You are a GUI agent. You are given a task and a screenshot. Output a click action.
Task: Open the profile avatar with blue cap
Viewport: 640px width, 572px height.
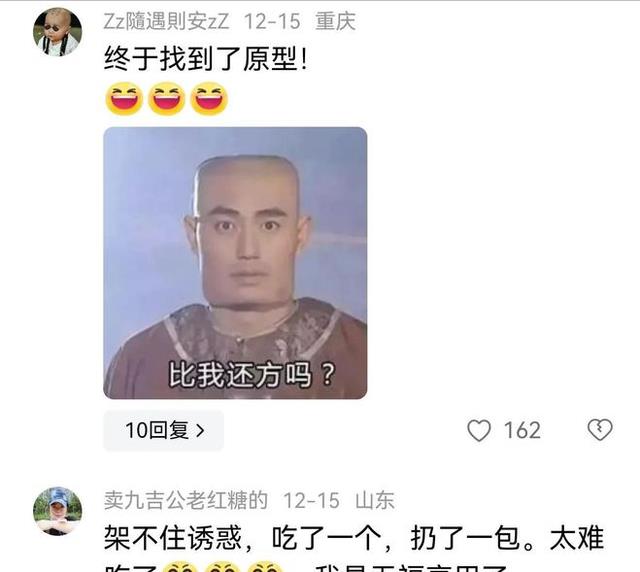[x=58, y=511]
